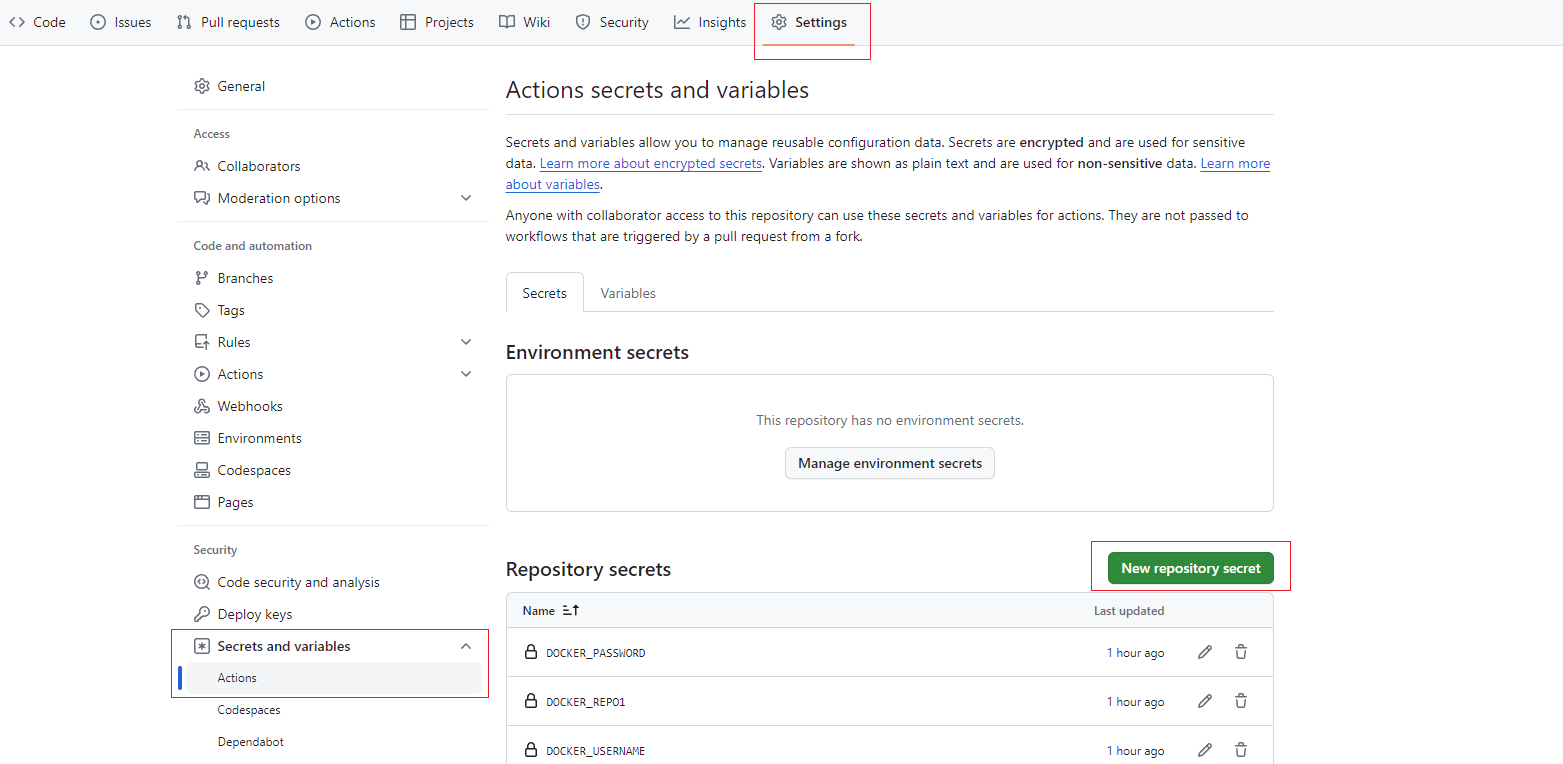Switch to the Secrets tab
This screenshot has width=1563, height=764.
coord(545,293)
